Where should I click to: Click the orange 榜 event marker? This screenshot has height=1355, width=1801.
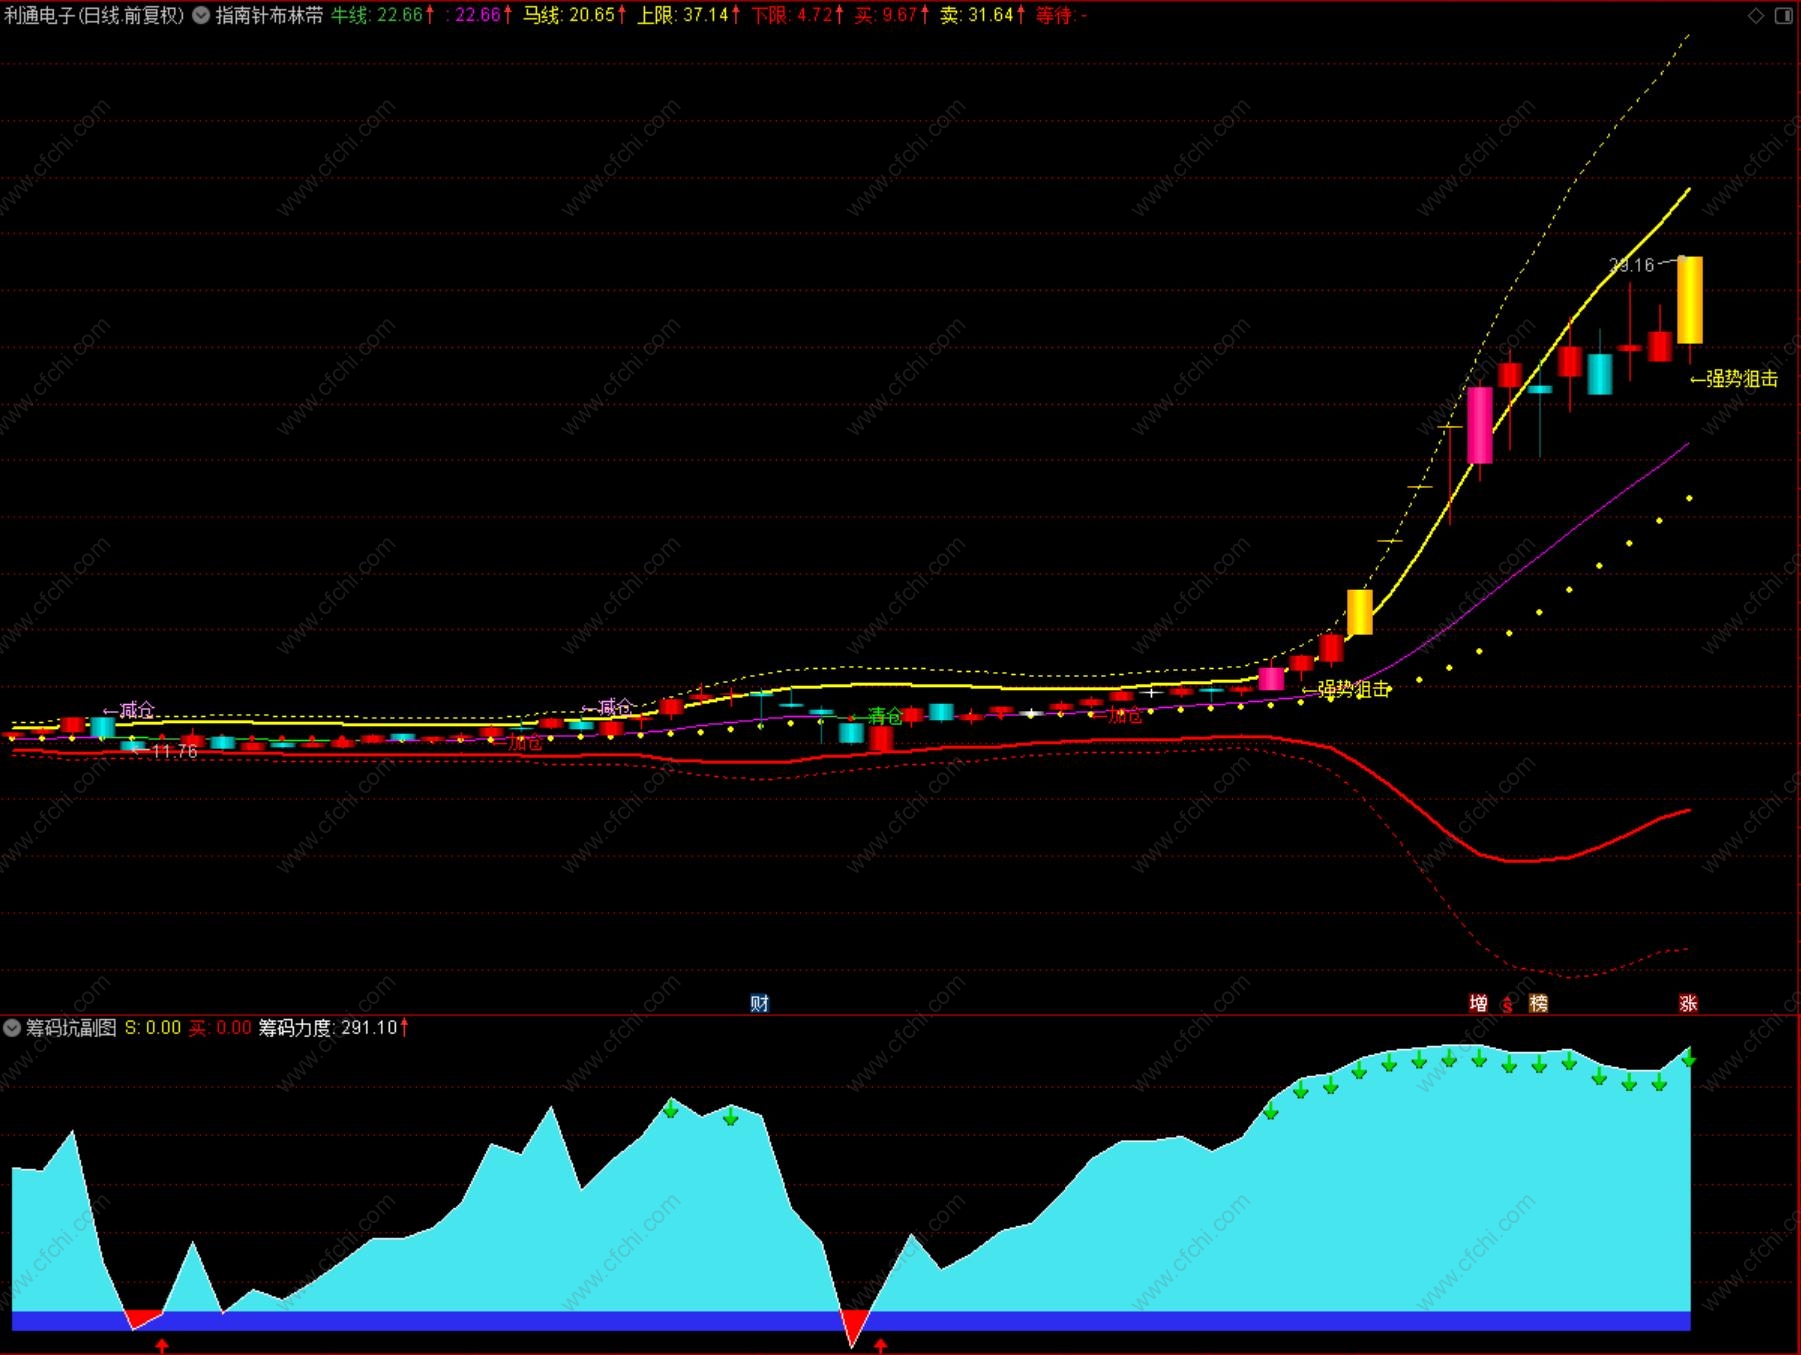(1538, 1003)
